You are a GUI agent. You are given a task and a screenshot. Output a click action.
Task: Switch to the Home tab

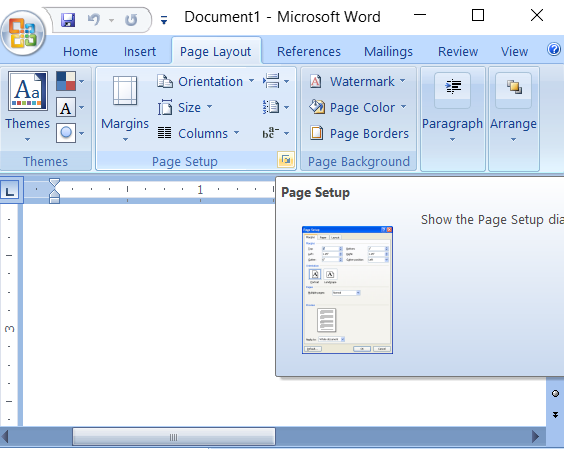click(80, 51)
